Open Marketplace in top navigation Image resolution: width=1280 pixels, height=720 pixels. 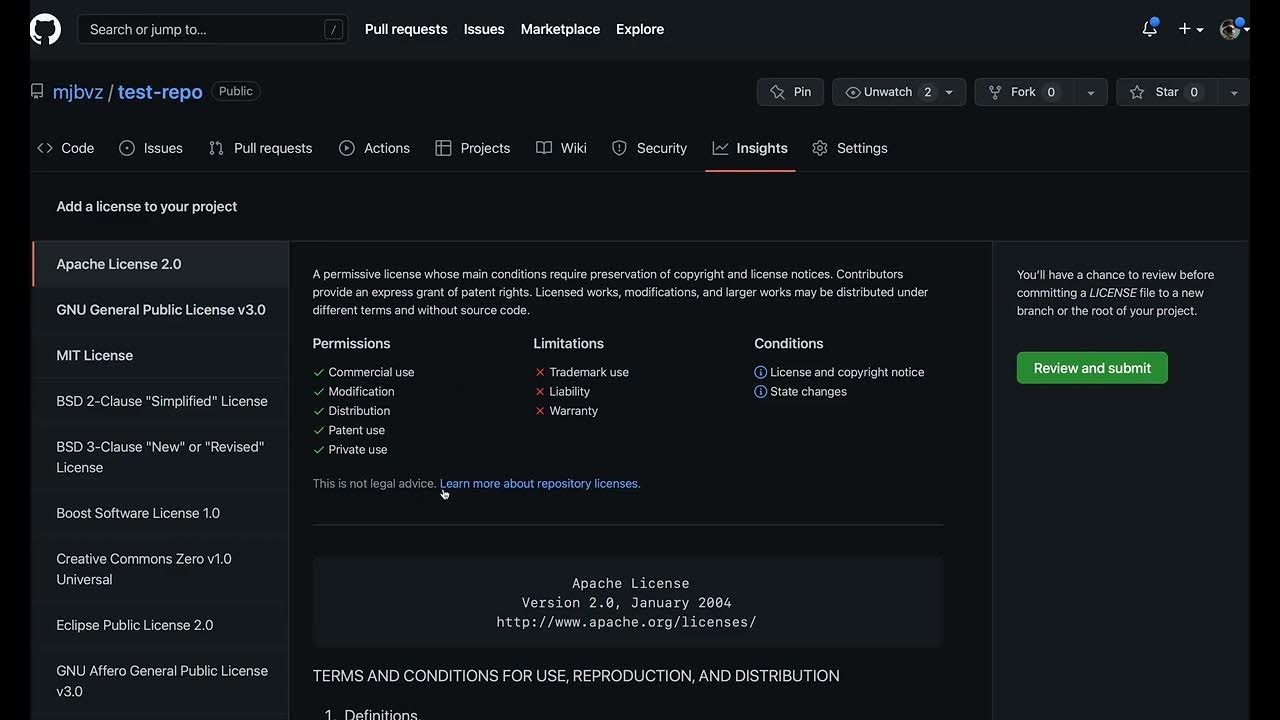coord(560,29)
